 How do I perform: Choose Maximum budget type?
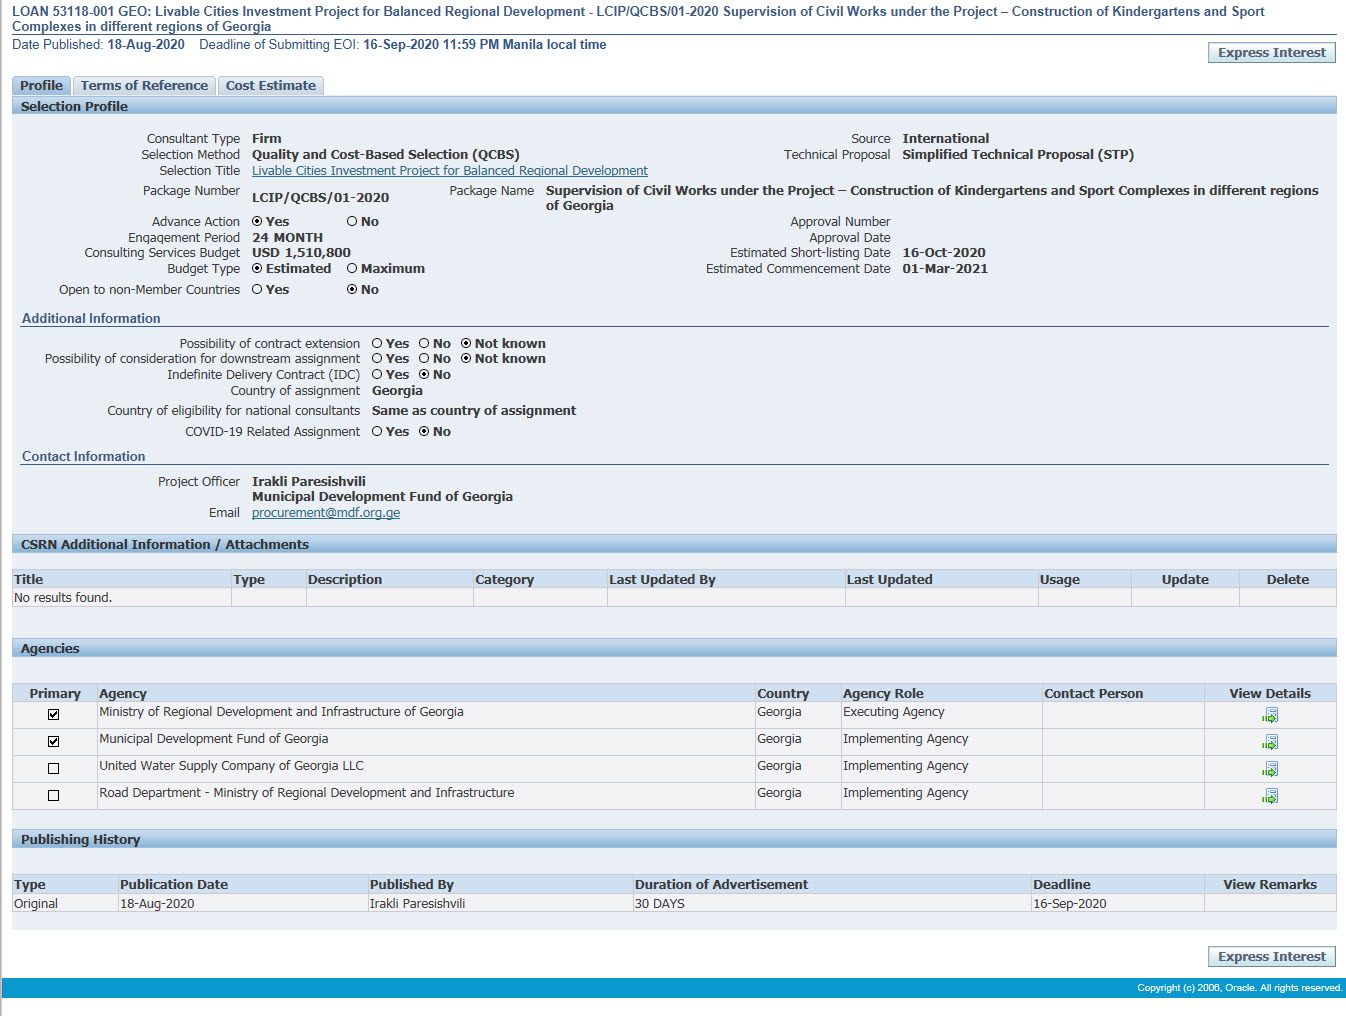(x=352, y=269)
